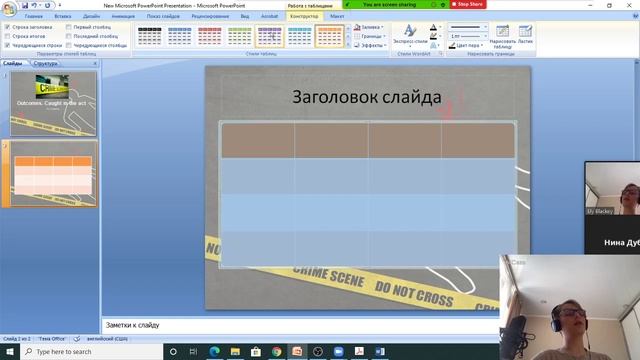Pick the purple table style thumbnail
640x360 pixels.
[269, 36]
